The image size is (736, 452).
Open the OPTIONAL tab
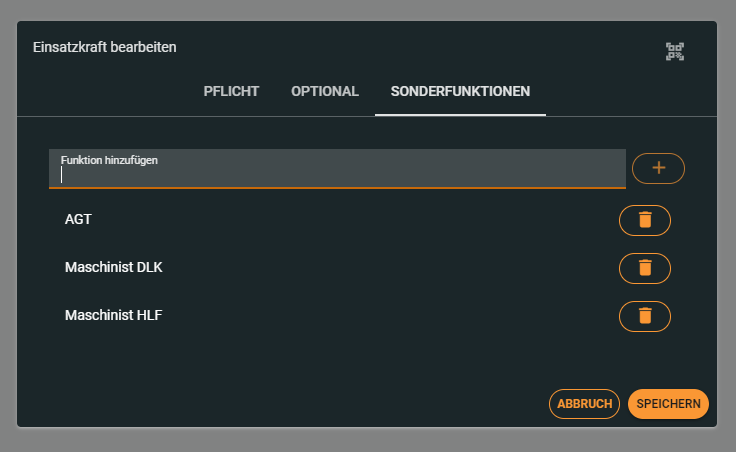point(325,92)
